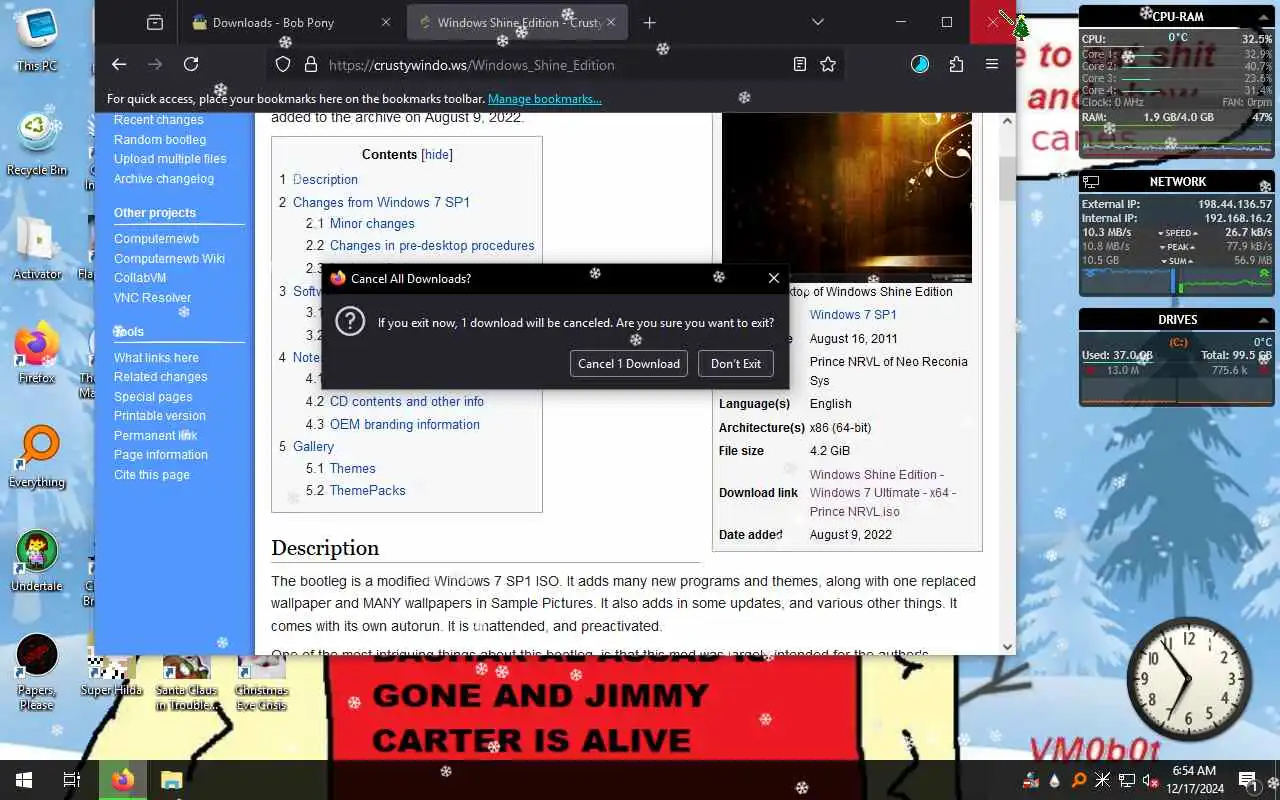Open a new browser tab
The height and width of the screenshot is (800, 1280).
pos(650,22)
